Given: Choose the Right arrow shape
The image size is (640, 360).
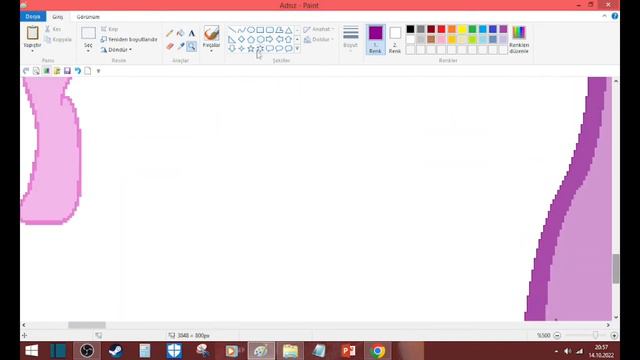Looking at the screenshot, I should tap(269, 39).
